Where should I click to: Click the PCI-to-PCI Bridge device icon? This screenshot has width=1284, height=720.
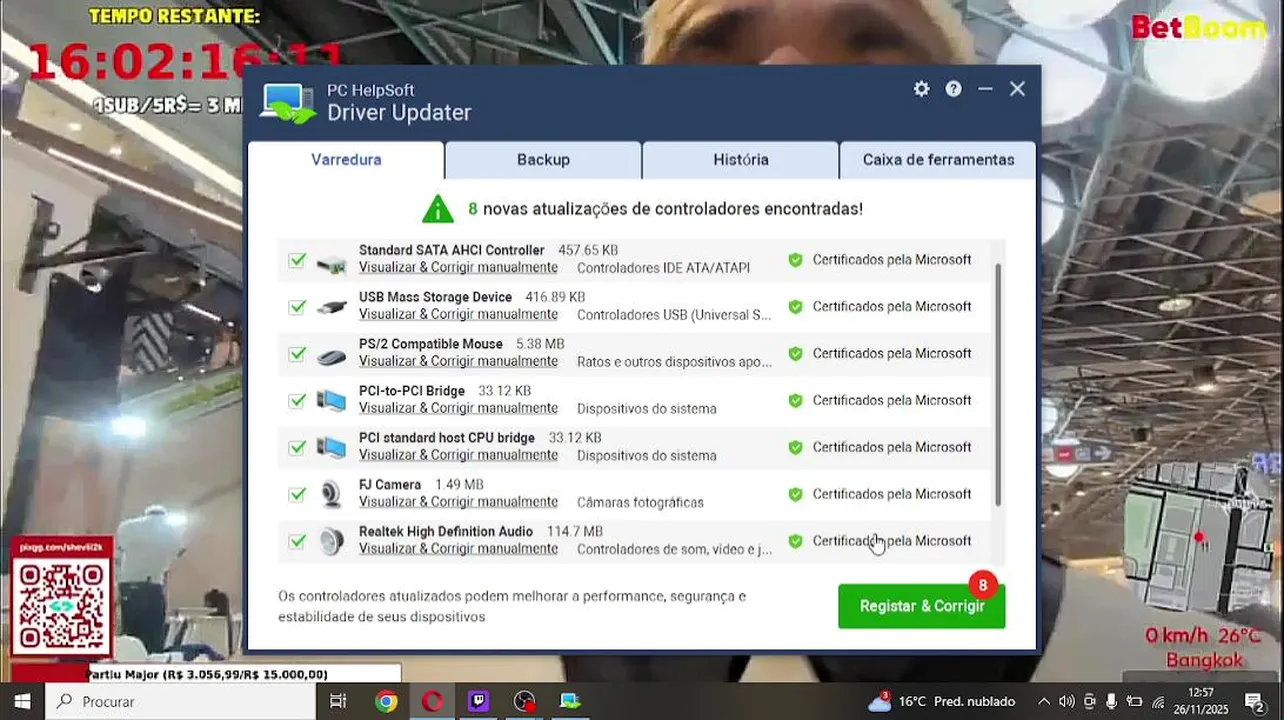click(331, 401)
